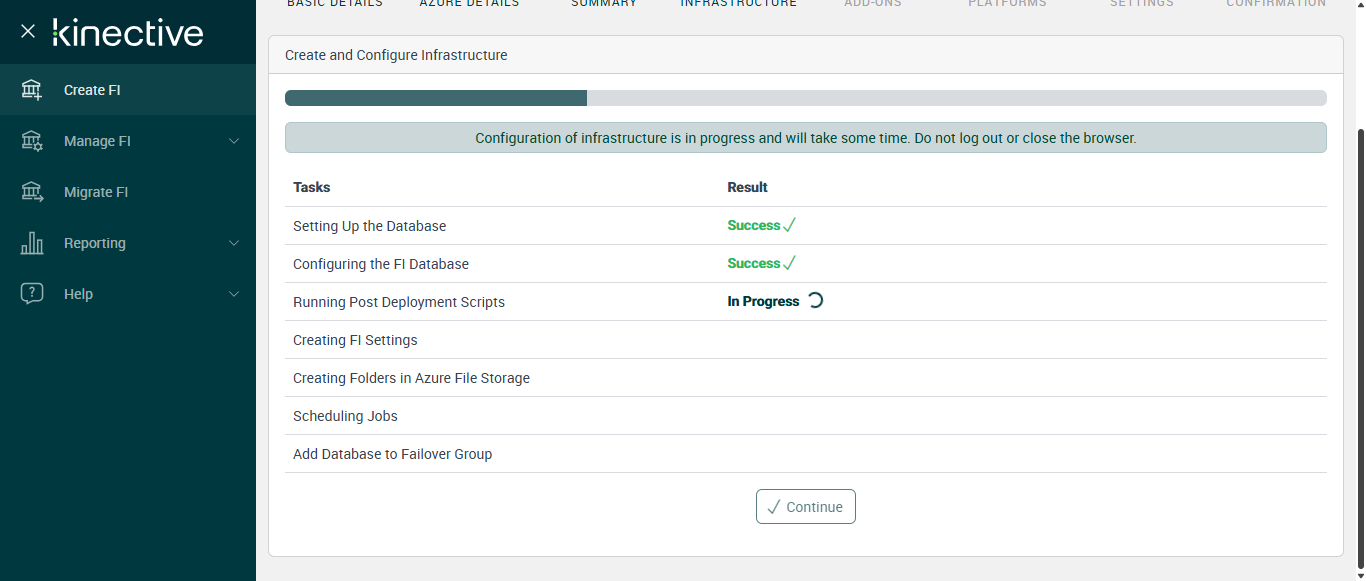Click the infrastructure configuration progress bar
The image size is (1366, 581).
pos(805,98)
